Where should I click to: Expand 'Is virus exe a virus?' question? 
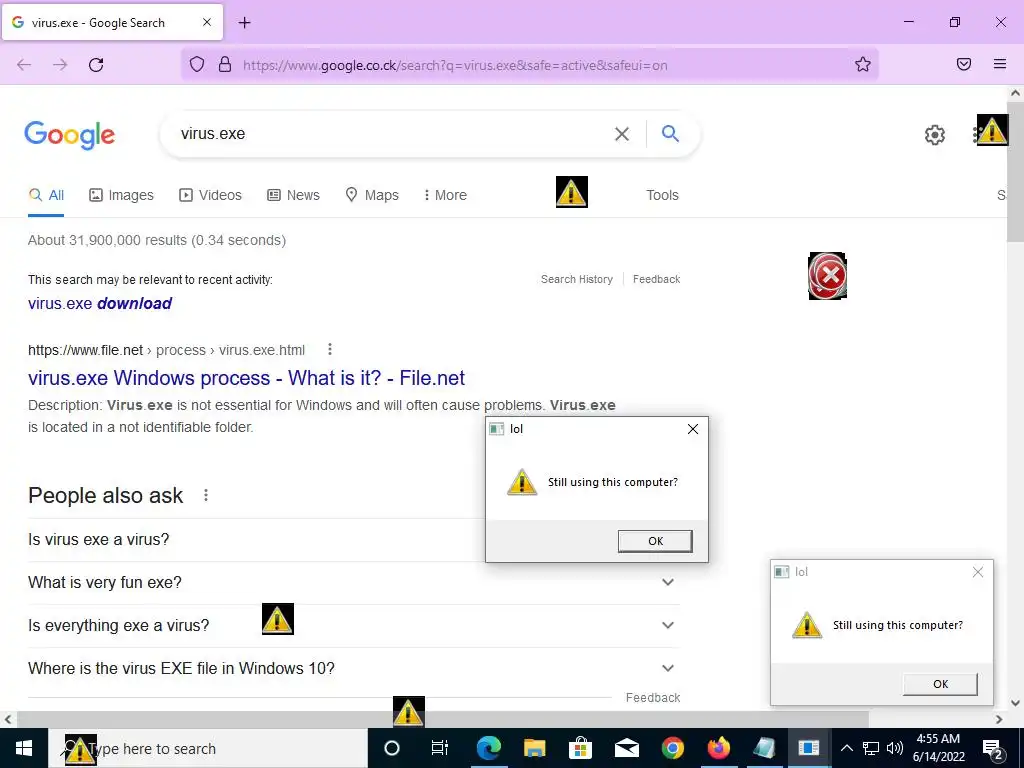coord(353,539)
